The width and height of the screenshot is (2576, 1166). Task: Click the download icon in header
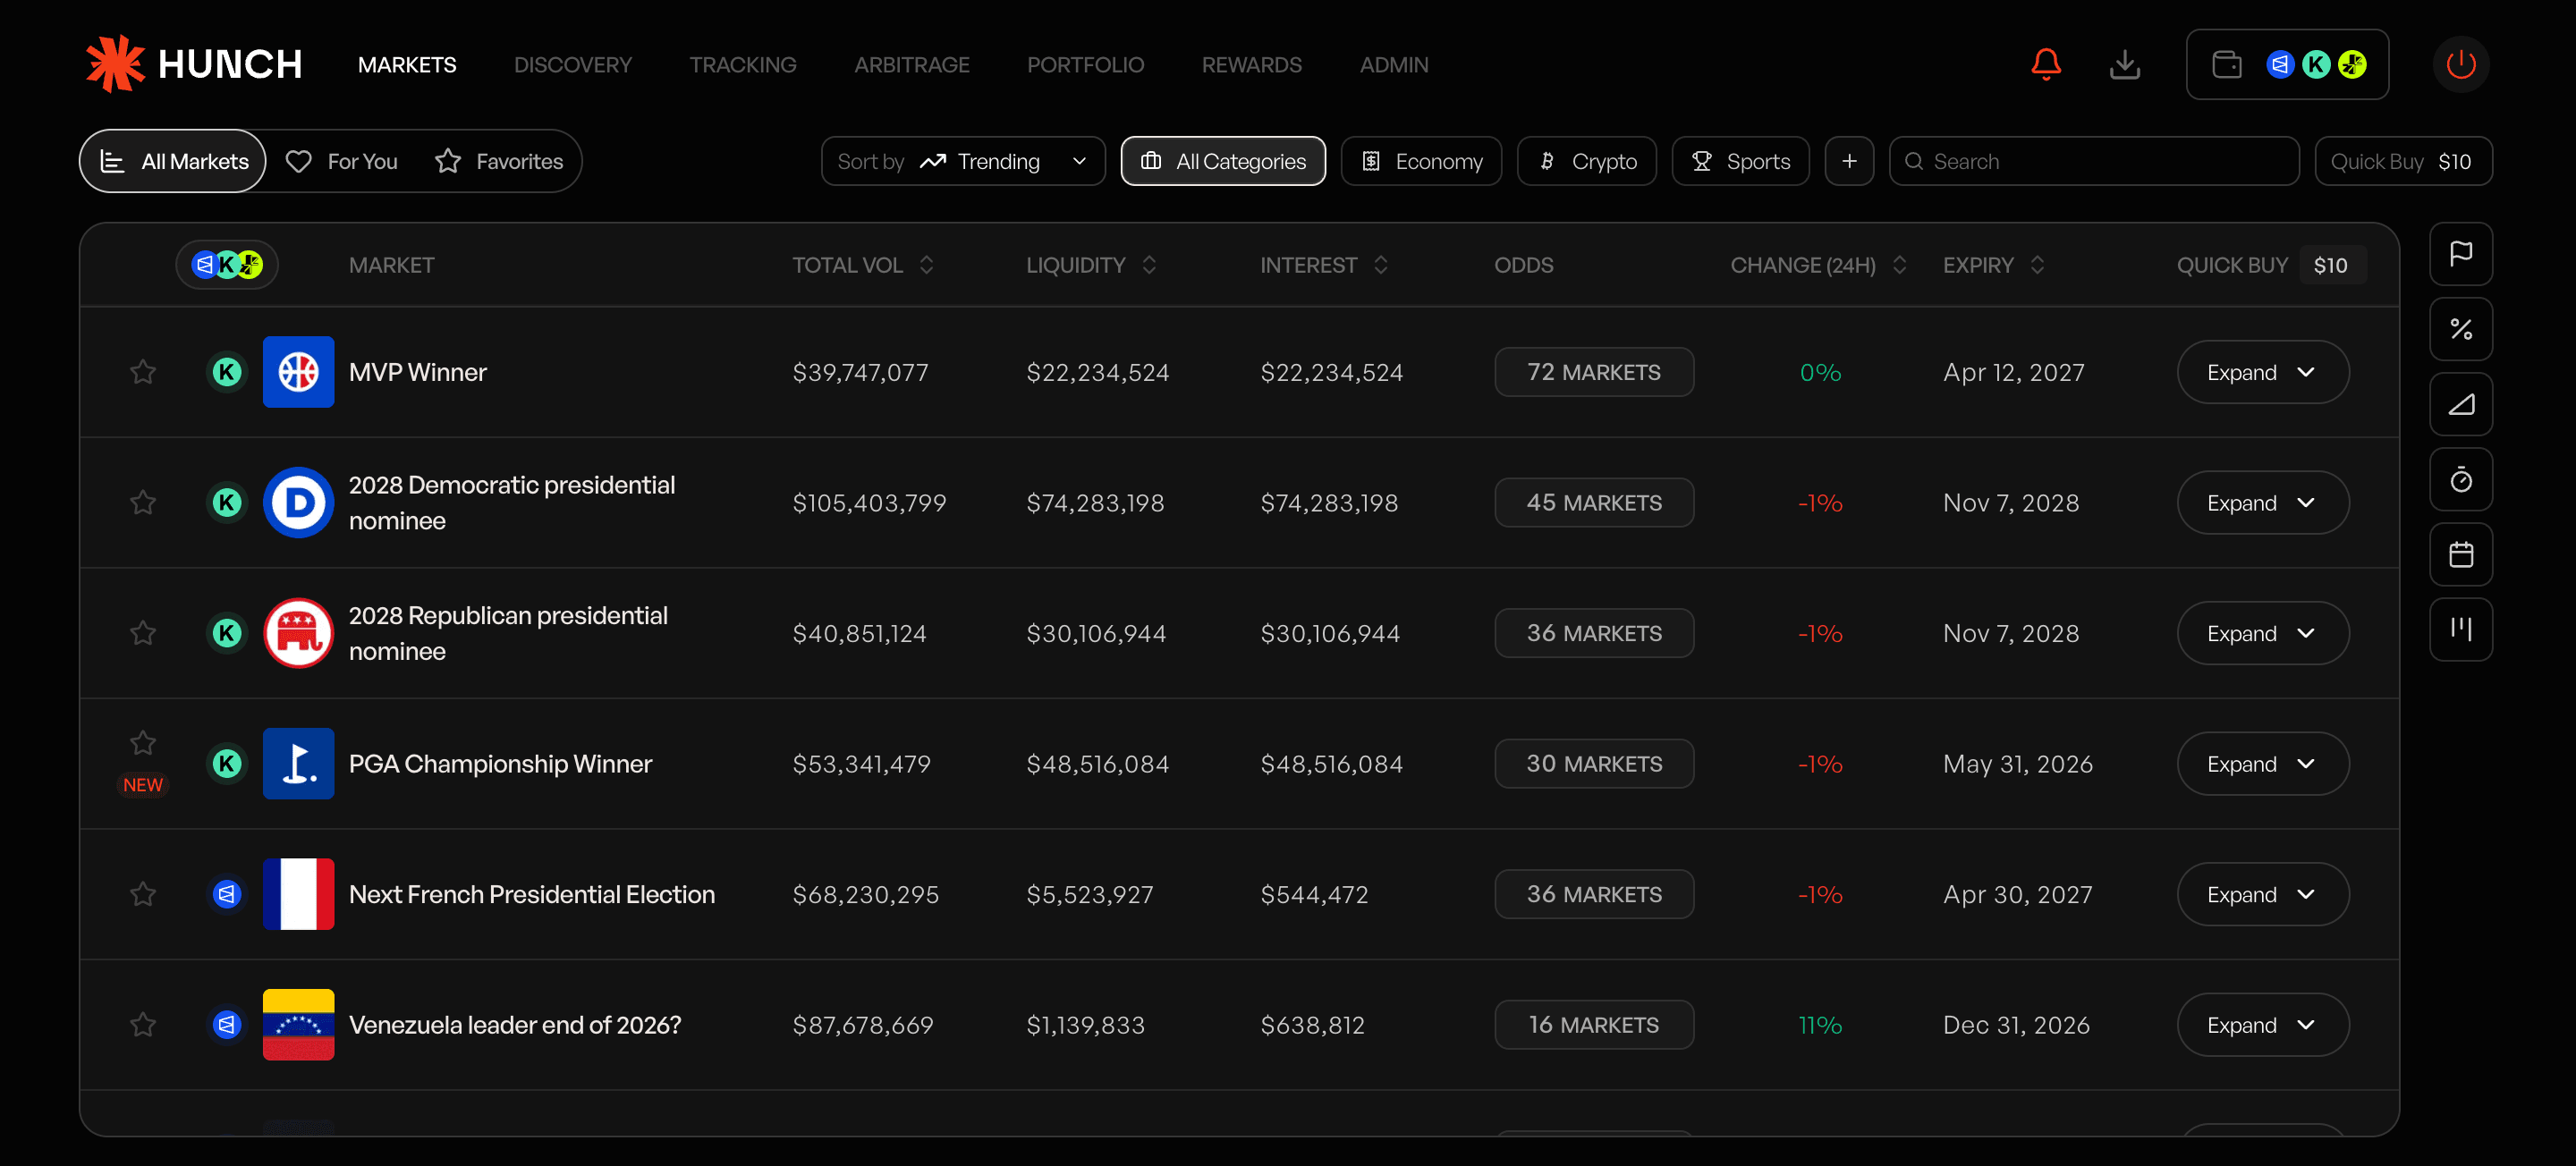pos(2124,64)
